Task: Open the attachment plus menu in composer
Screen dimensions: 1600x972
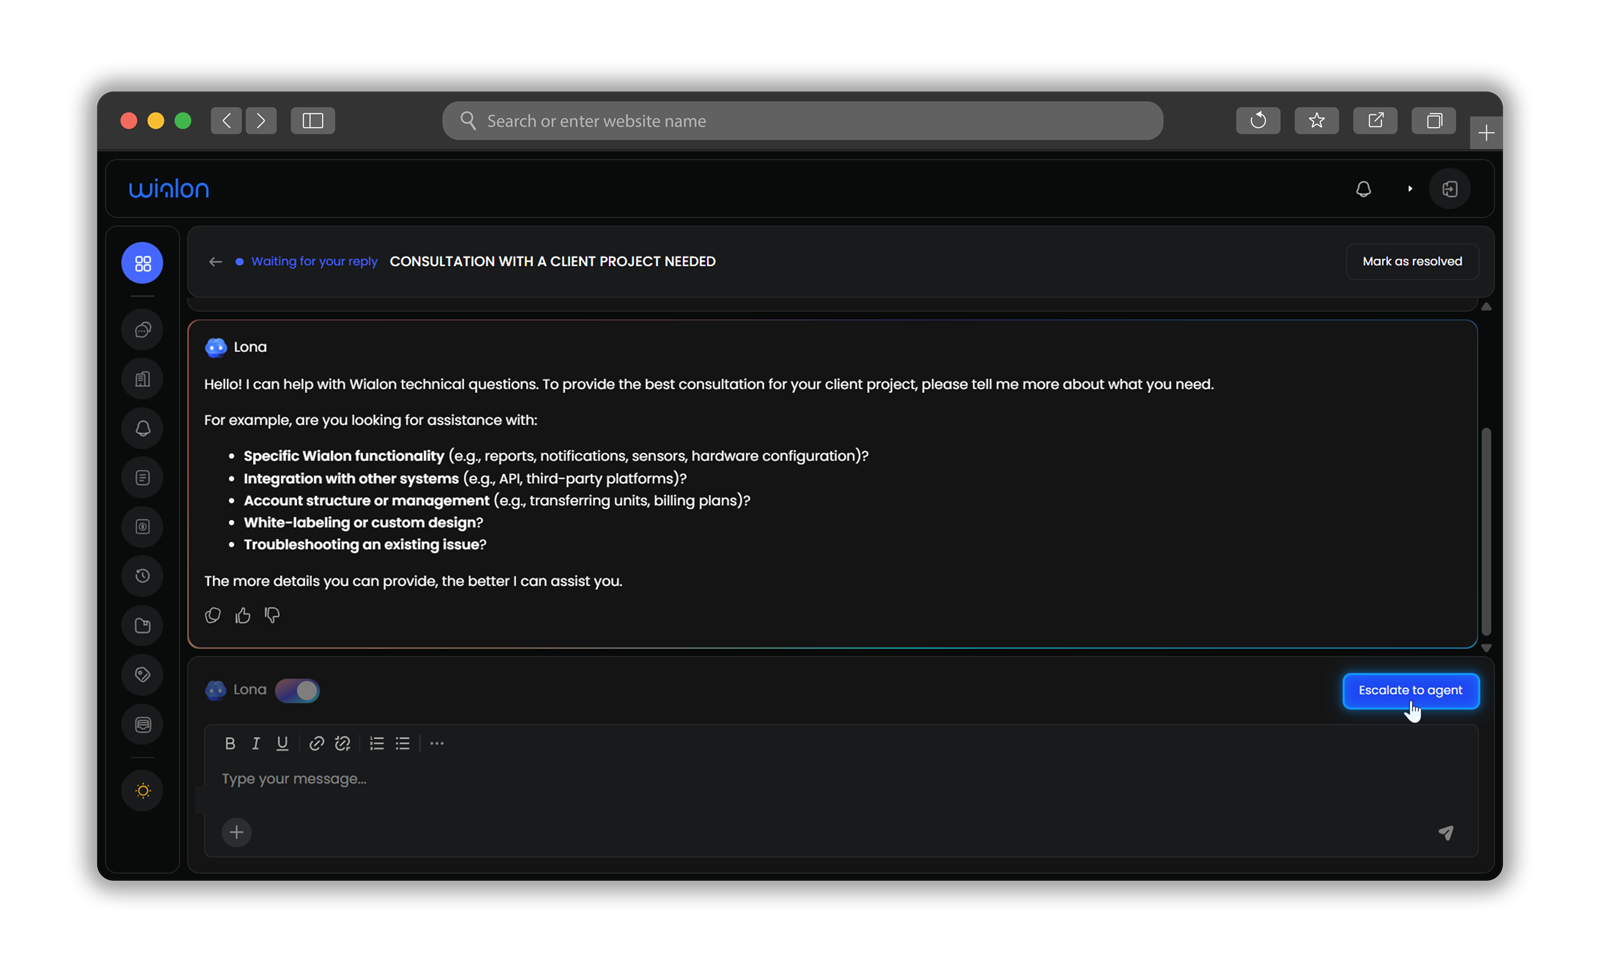Action: tap(236, 832)
